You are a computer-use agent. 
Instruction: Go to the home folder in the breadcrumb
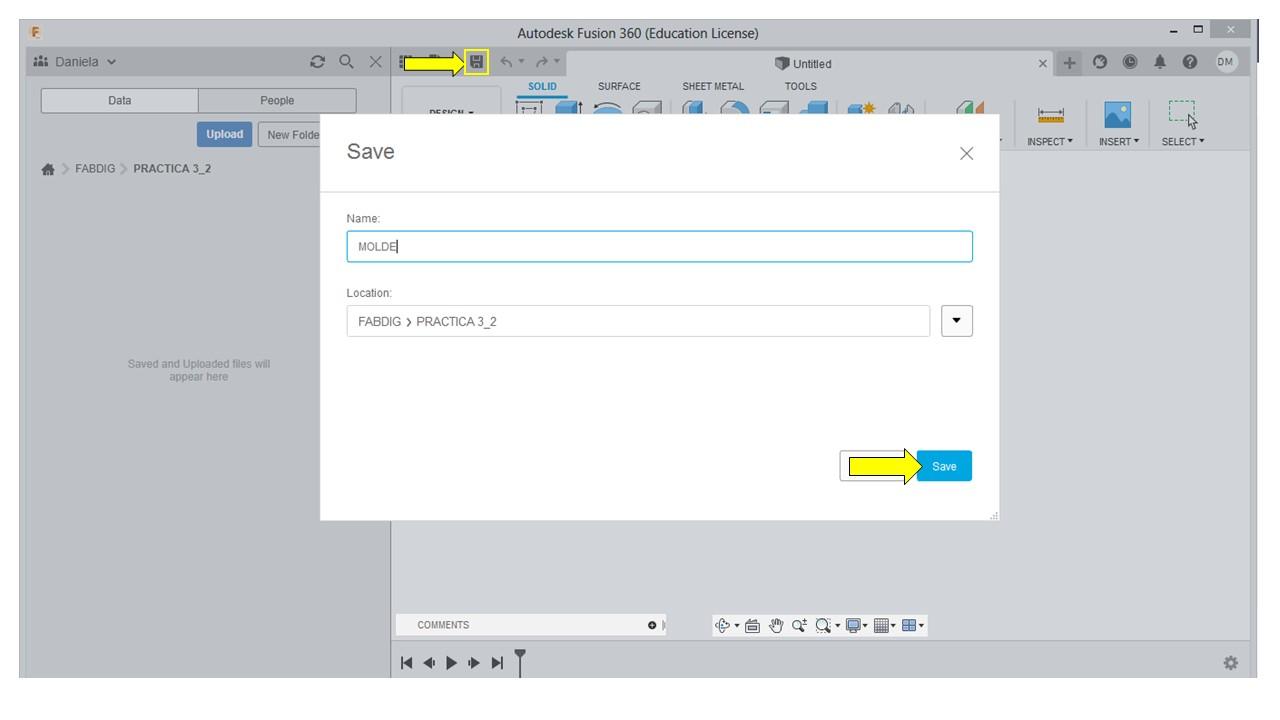[47, 168]
